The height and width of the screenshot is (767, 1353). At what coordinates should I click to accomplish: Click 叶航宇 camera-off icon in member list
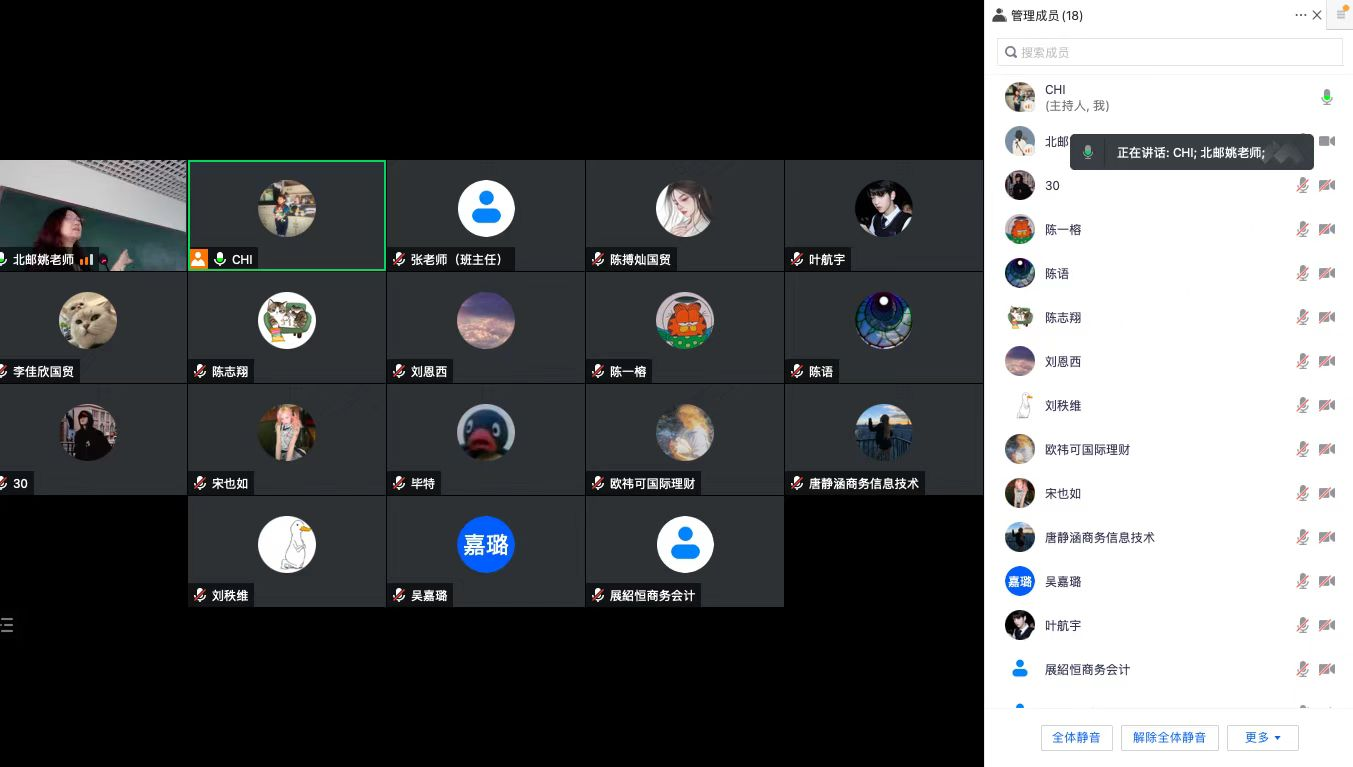click(1327, 625)
